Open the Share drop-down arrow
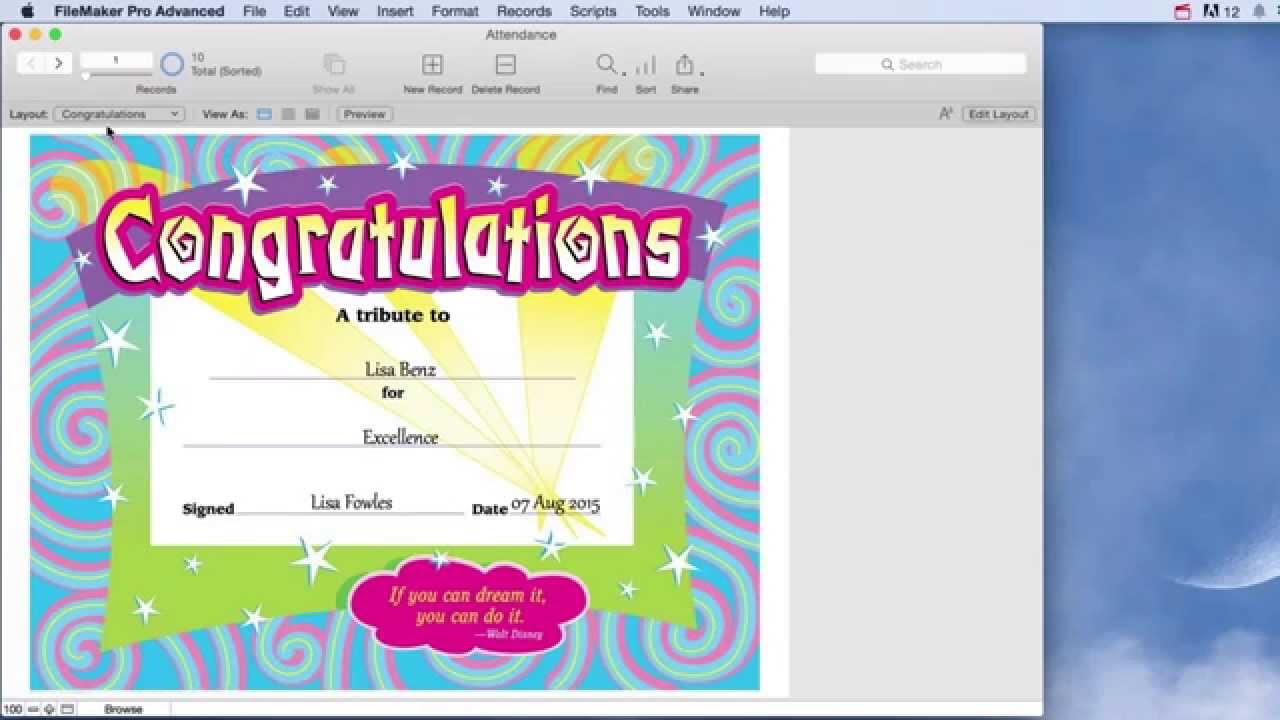Image resolution: width=1280 pixels, height=720 pixels. (701, 73)
